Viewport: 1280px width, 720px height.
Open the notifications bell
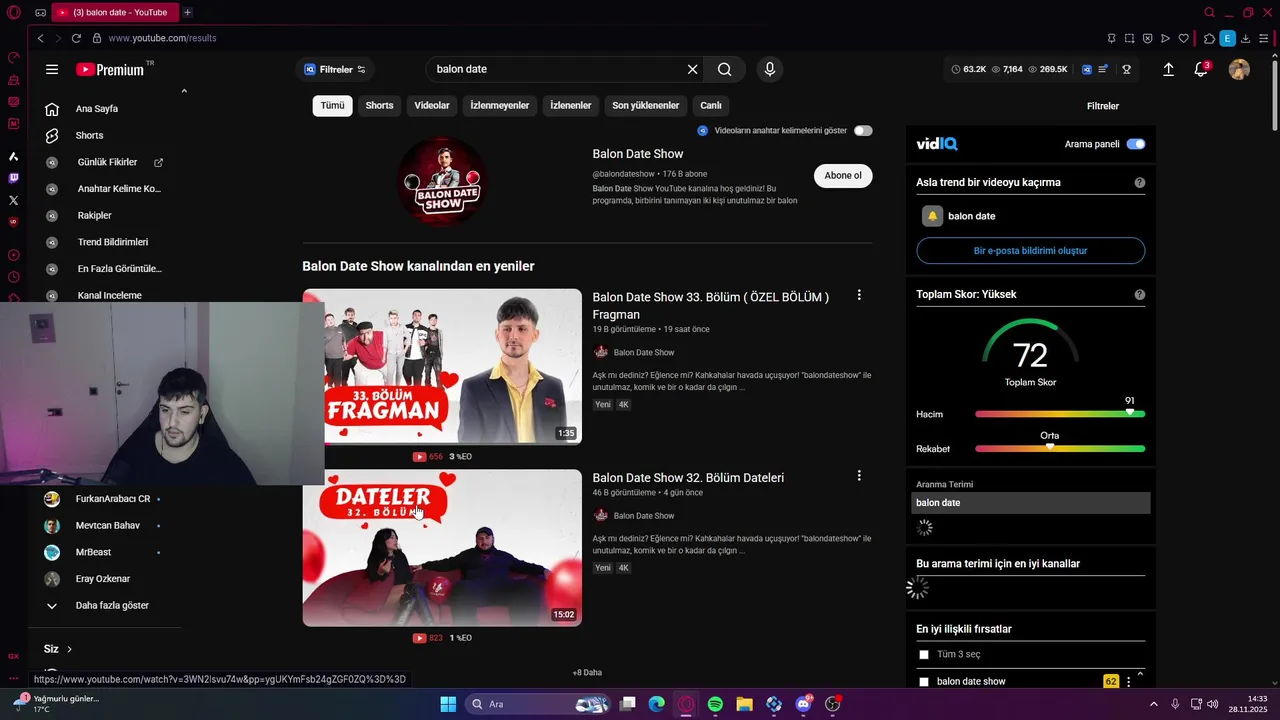[1201, 69]
